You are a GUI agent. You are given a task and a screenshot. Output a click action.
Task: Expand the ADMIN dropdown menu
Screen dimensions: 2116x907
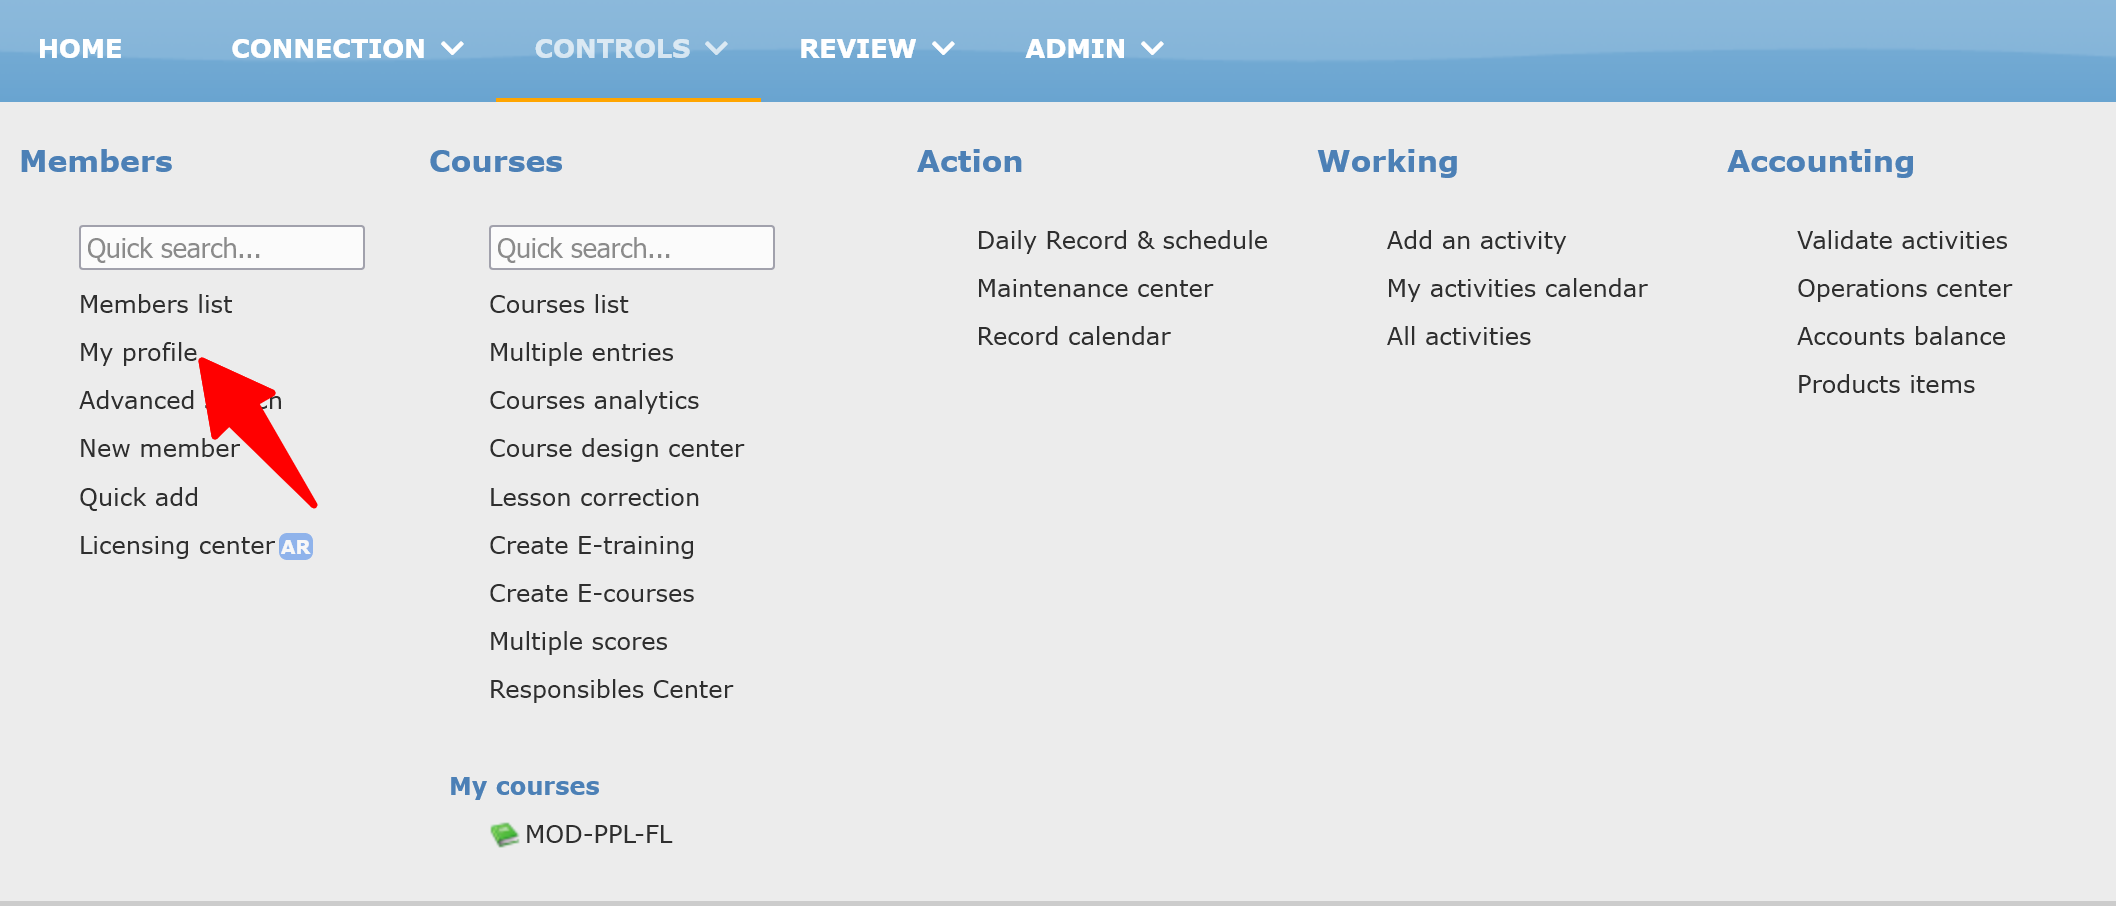1094,49
